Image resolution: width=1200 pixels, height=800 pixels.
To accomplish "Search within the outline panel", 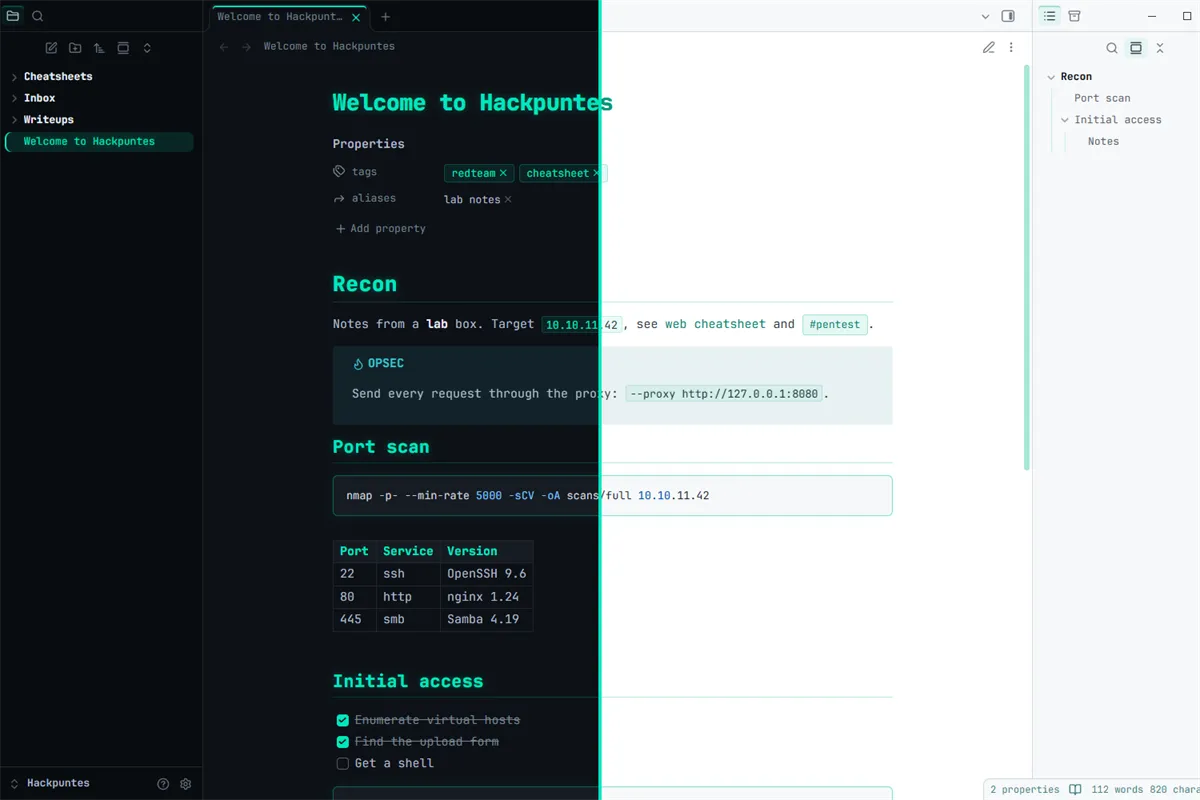I will (x=1112, y=48).
